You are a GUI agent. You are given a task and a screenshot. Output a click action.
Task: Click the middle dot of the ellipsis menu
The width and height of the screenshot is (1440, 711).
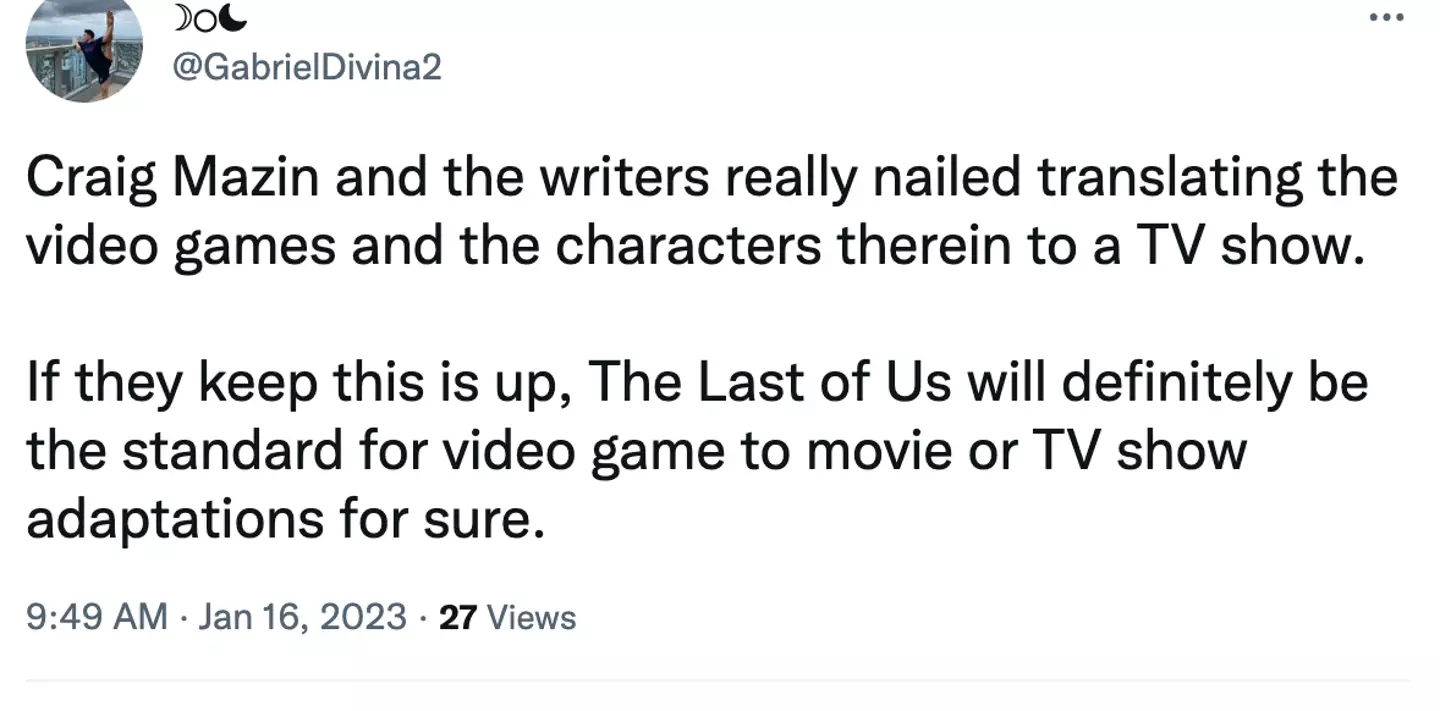coord(1387,17)
